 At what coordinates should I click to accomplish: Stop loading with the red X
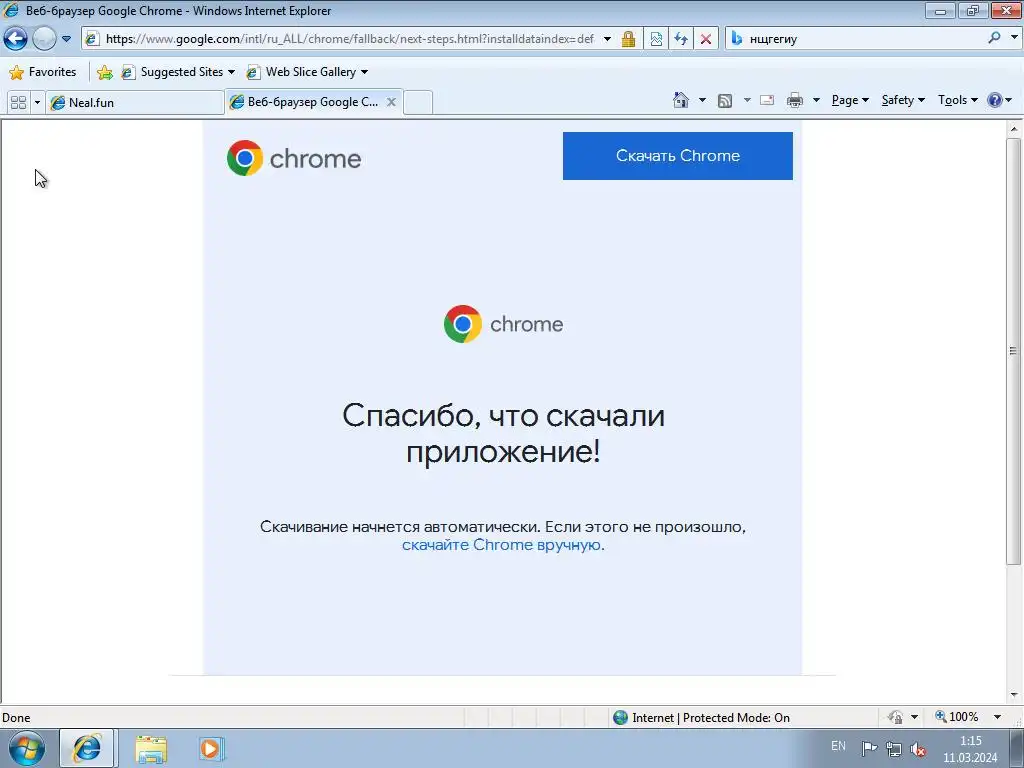706,39
